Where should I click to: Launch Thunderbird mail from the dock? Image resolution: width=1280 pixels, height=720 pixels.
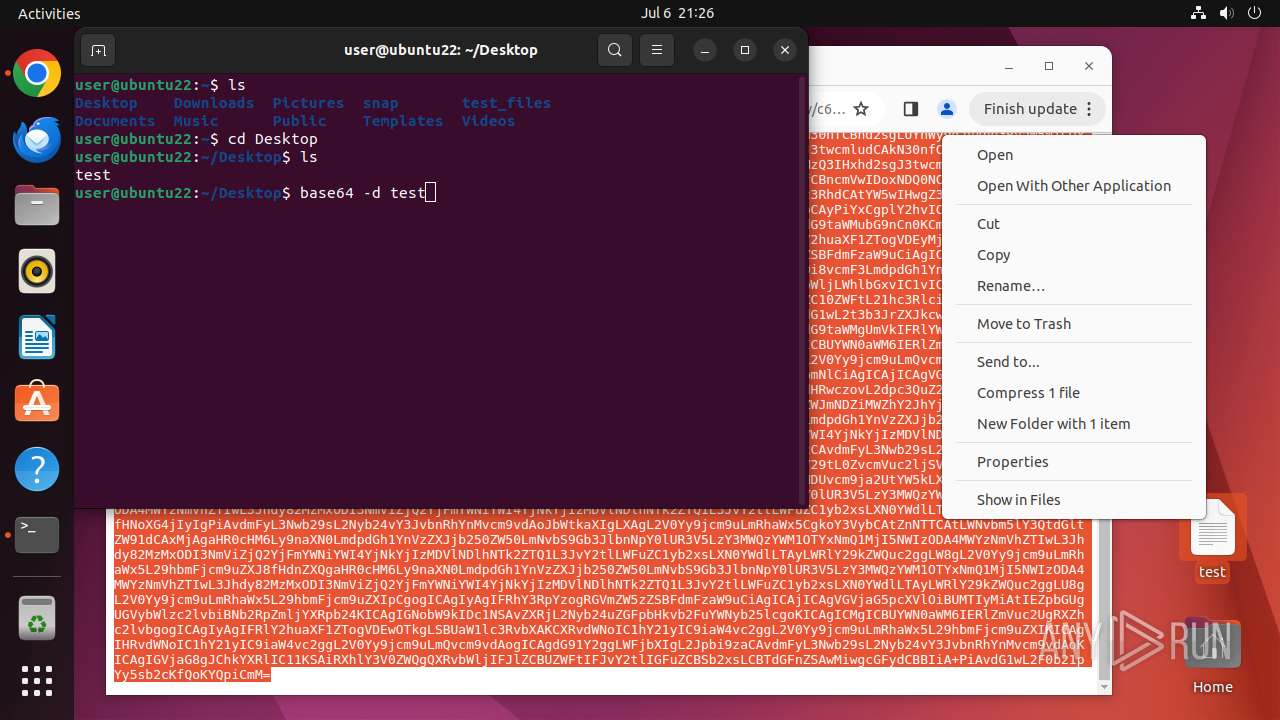(x=37, y=140)
